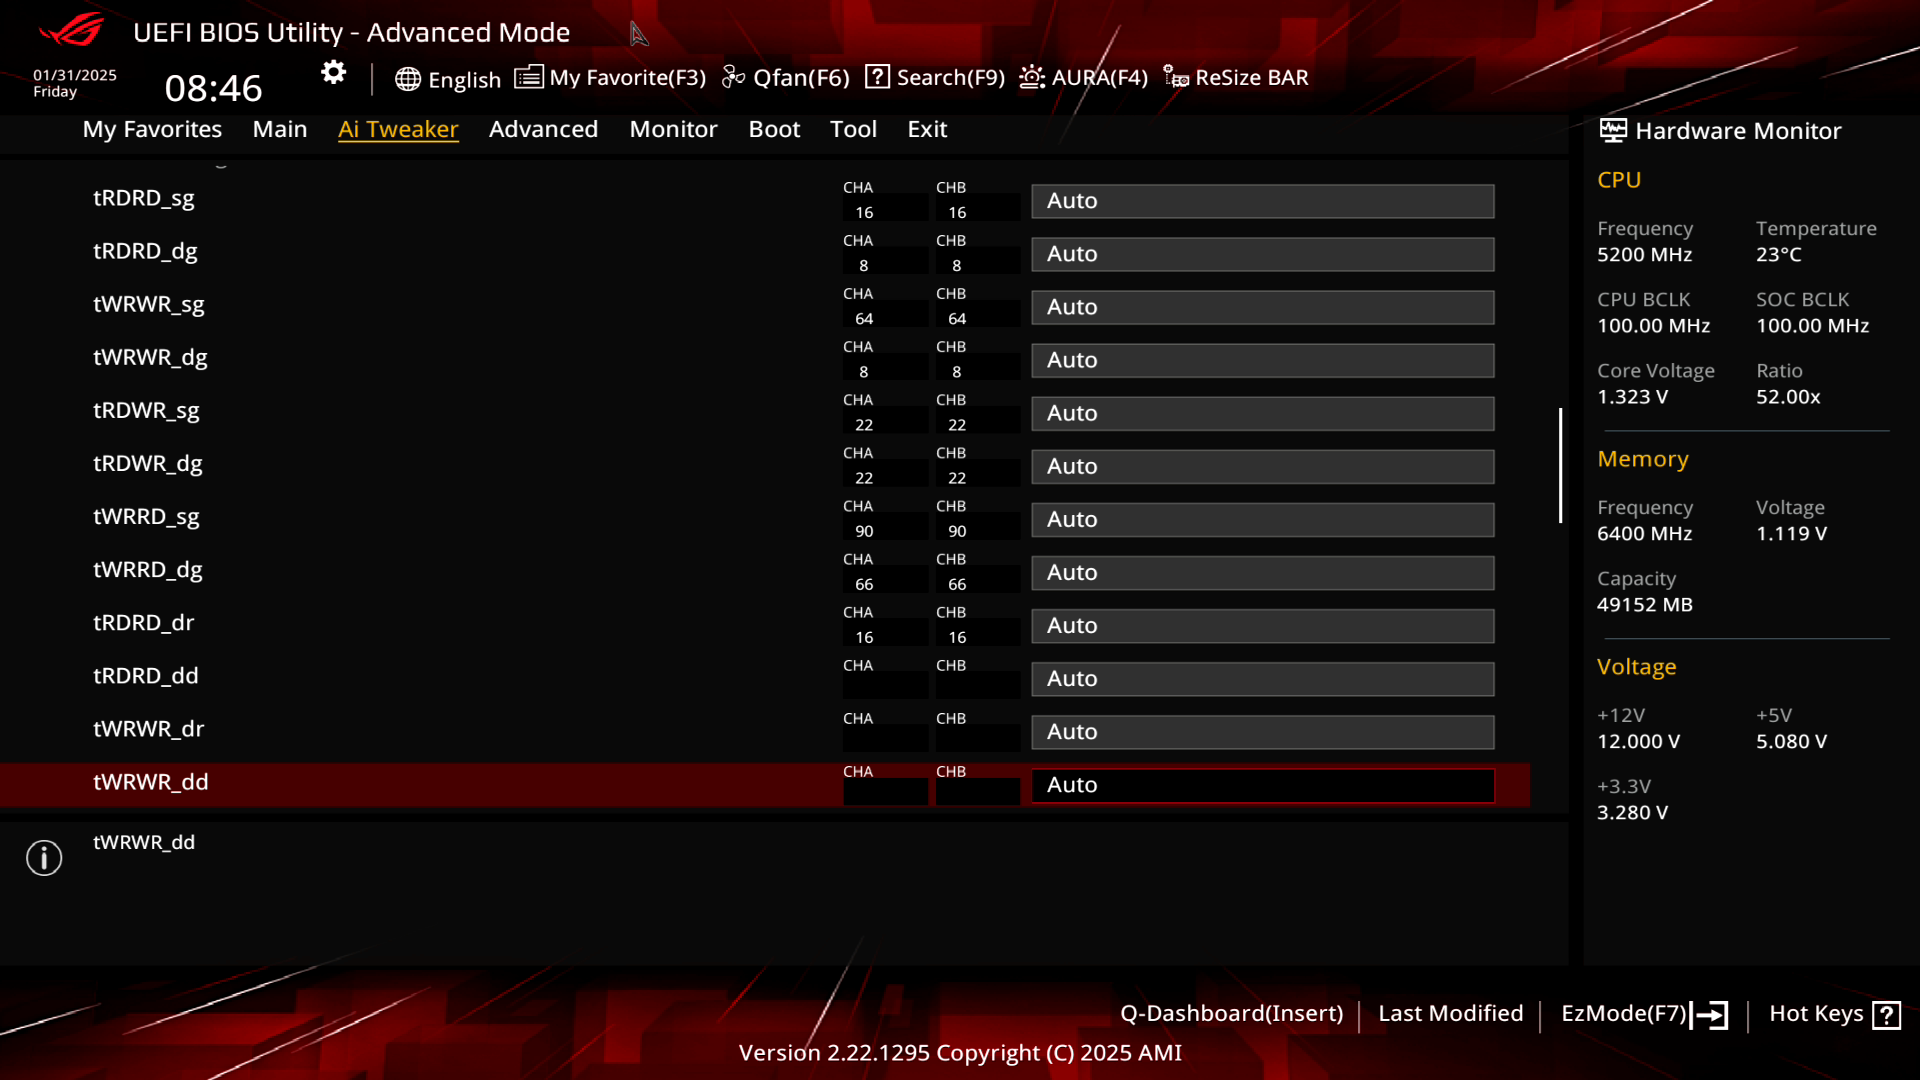Open My Favorites starred settings
Image resolution: width=1920 pixels, height=1080 pixels.
click(152, 128)
